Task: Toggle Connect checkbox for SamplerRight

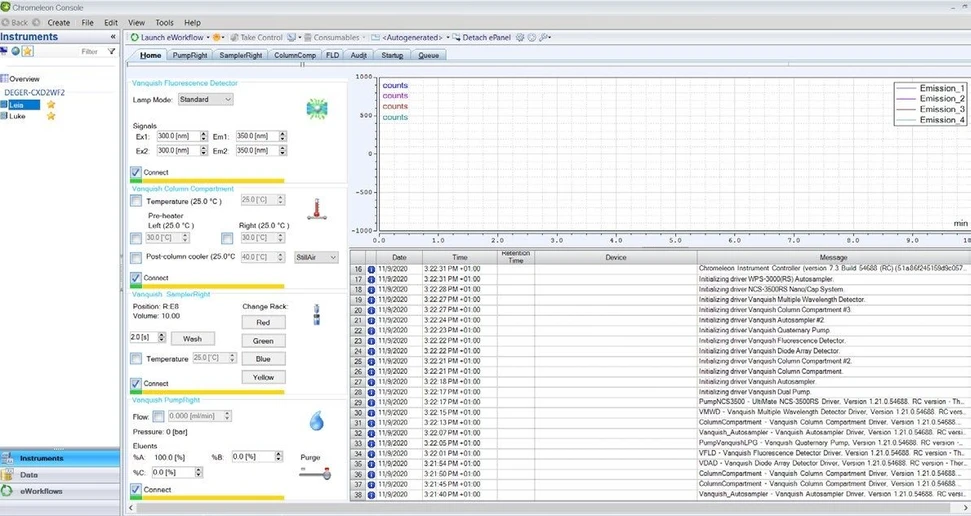Action: (x=136, y=383)
